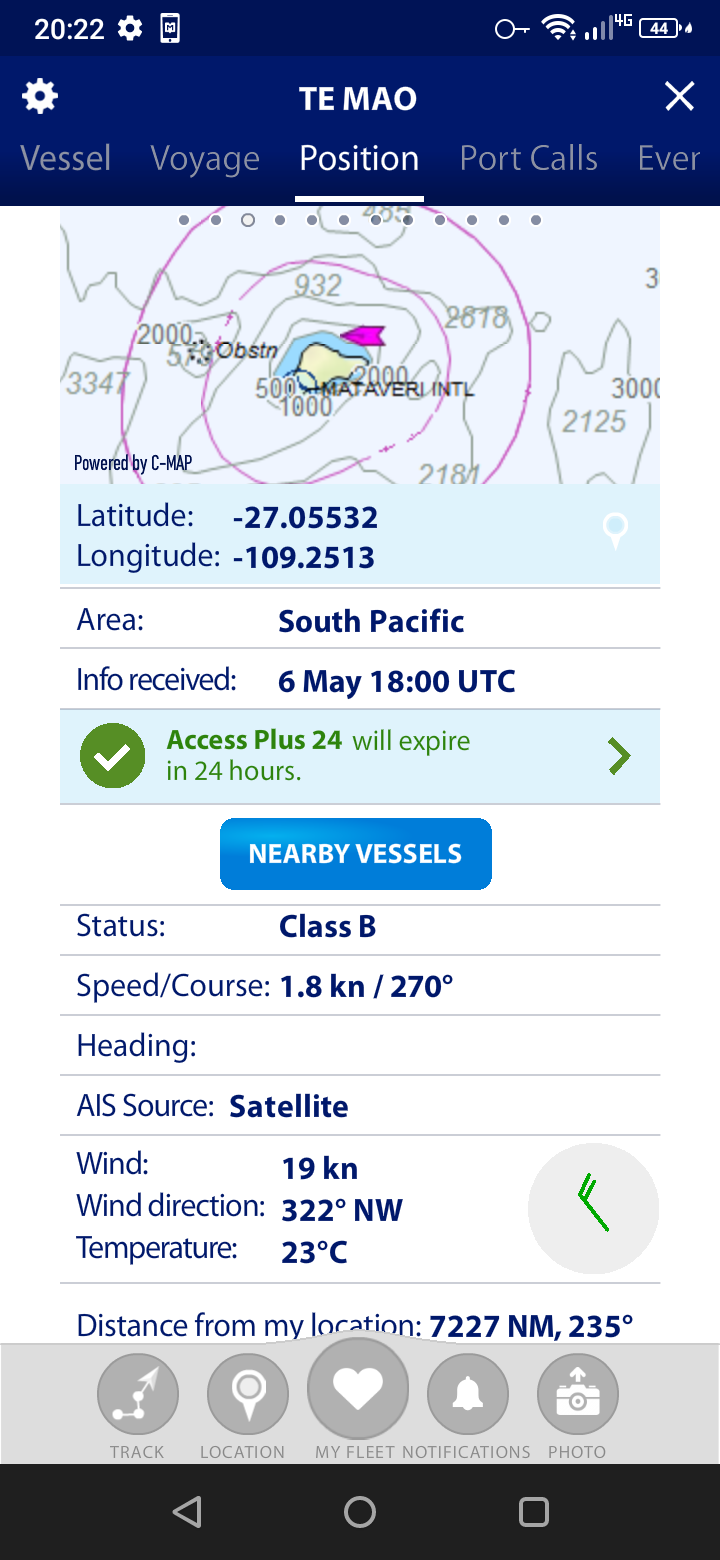
Task: Close the TE MAO vessel page
Action: tap(680, 97)
